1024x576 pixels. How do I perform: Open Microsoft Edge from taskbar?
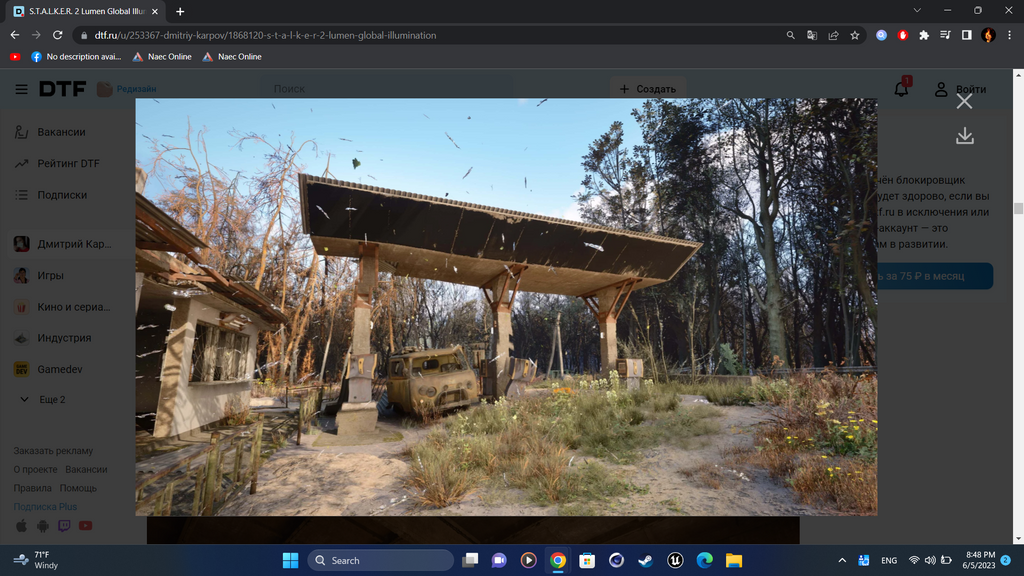coord(705,560)
